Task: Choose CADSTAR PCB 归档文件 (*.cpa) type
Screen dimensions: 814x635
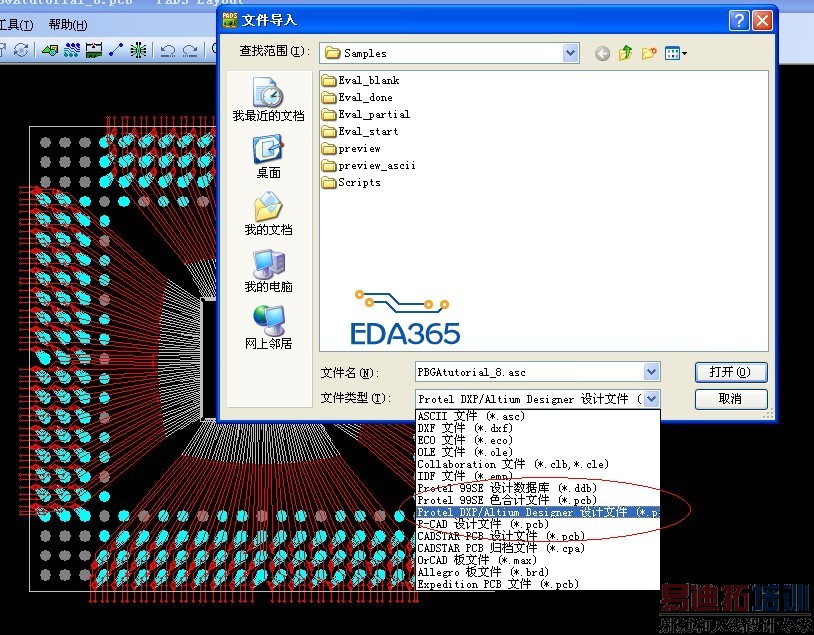Action: point(538,548)
